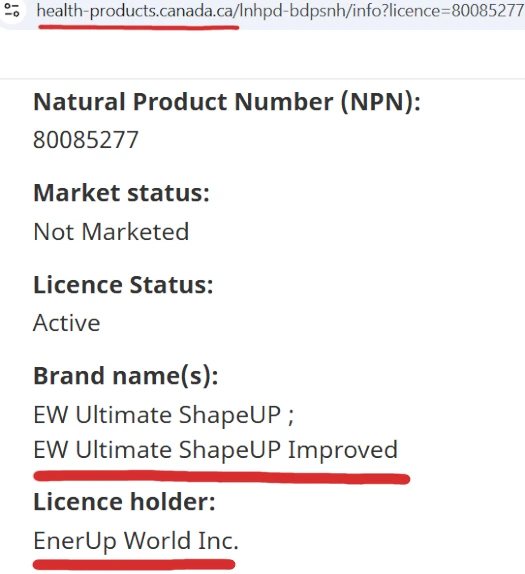
Task: Select the Not Marketed text
Action: [111, 232]
